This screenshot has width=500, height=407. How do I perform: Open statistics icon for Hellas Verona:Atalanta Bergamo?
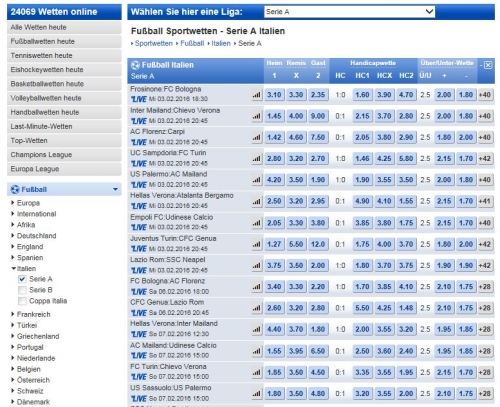point(257,201)
